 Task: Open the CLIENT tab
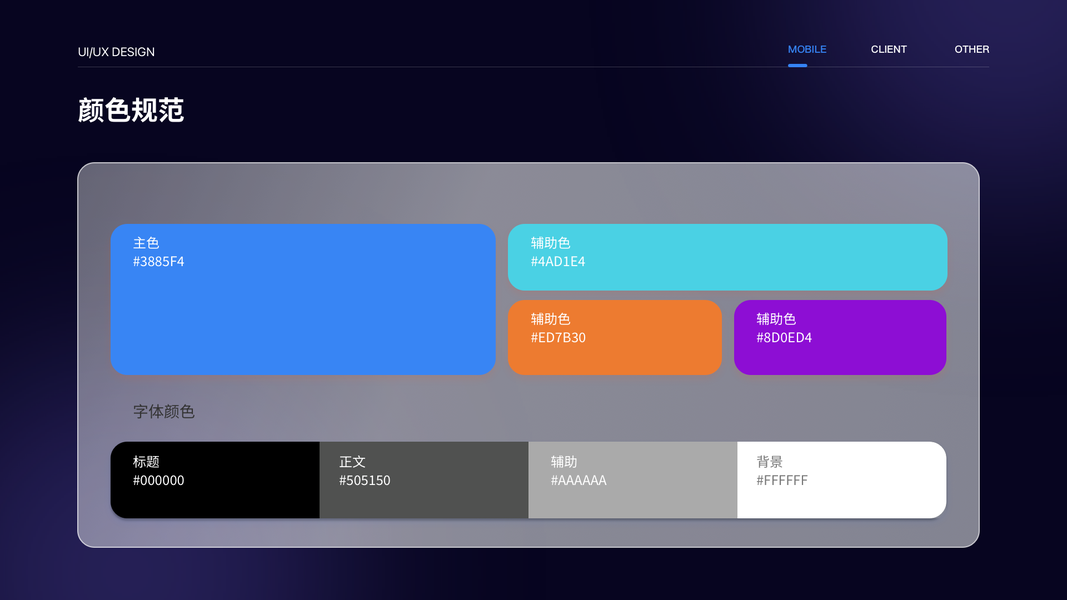pyautogui.click(x=889, y=50)
